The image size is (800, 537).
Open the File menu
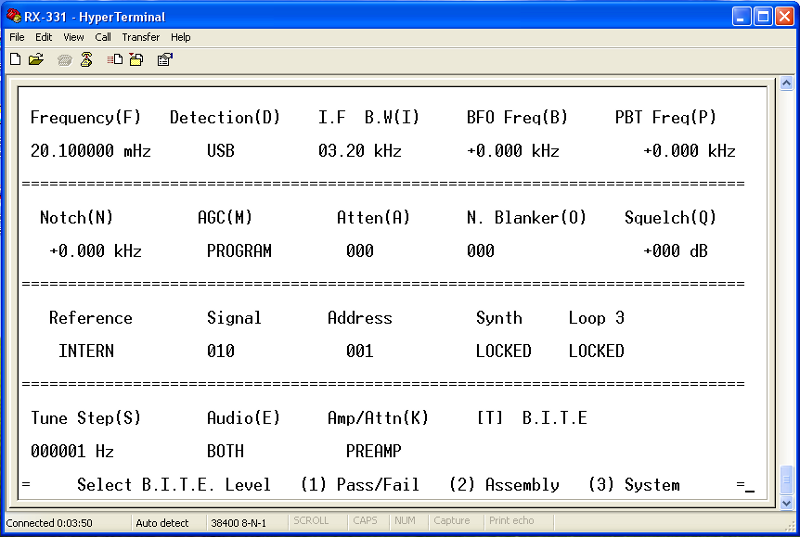tap(17, 37)
